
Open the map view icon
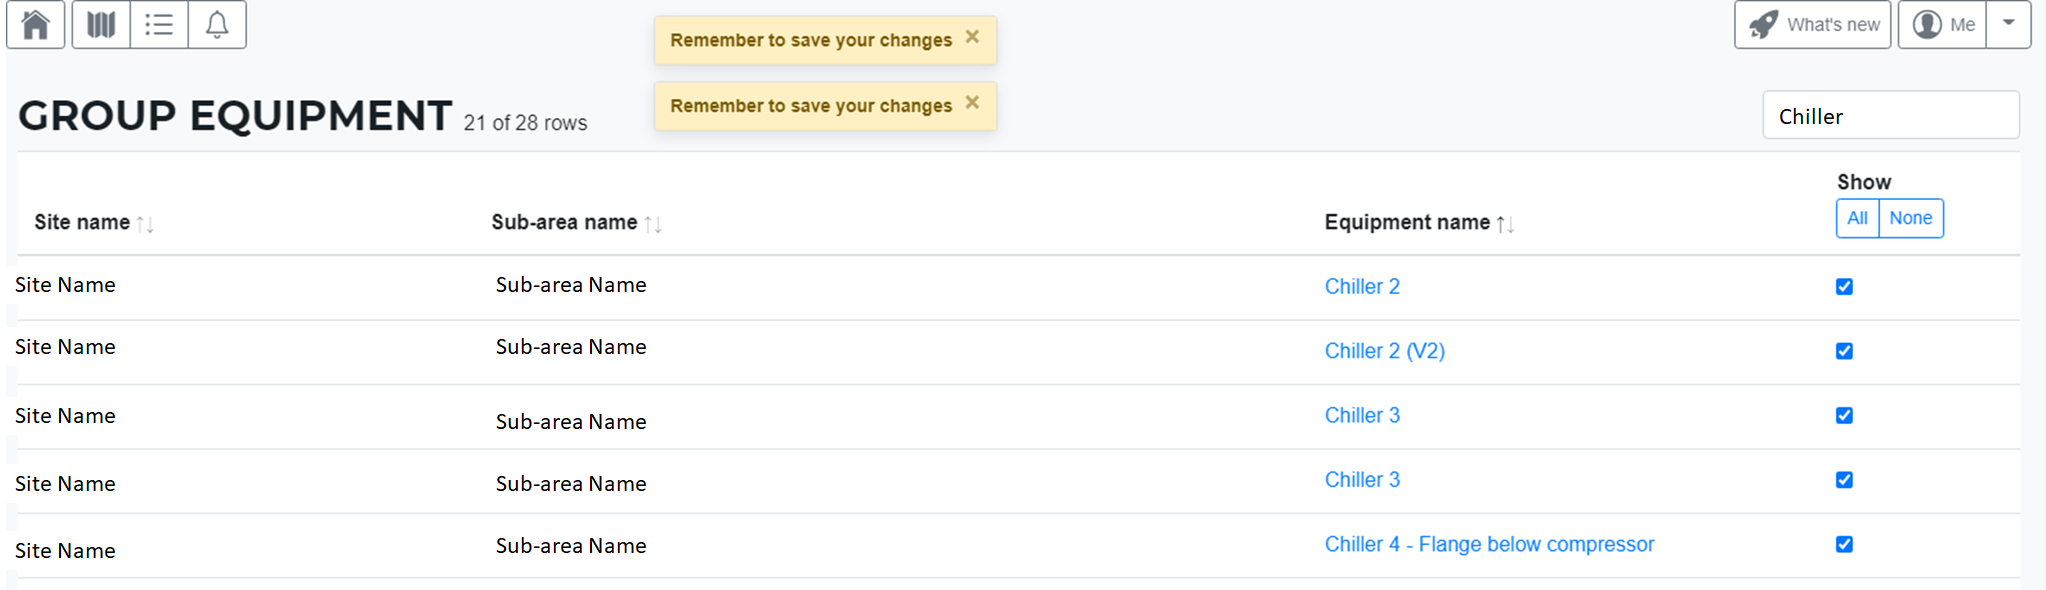(x=101, y=24)
